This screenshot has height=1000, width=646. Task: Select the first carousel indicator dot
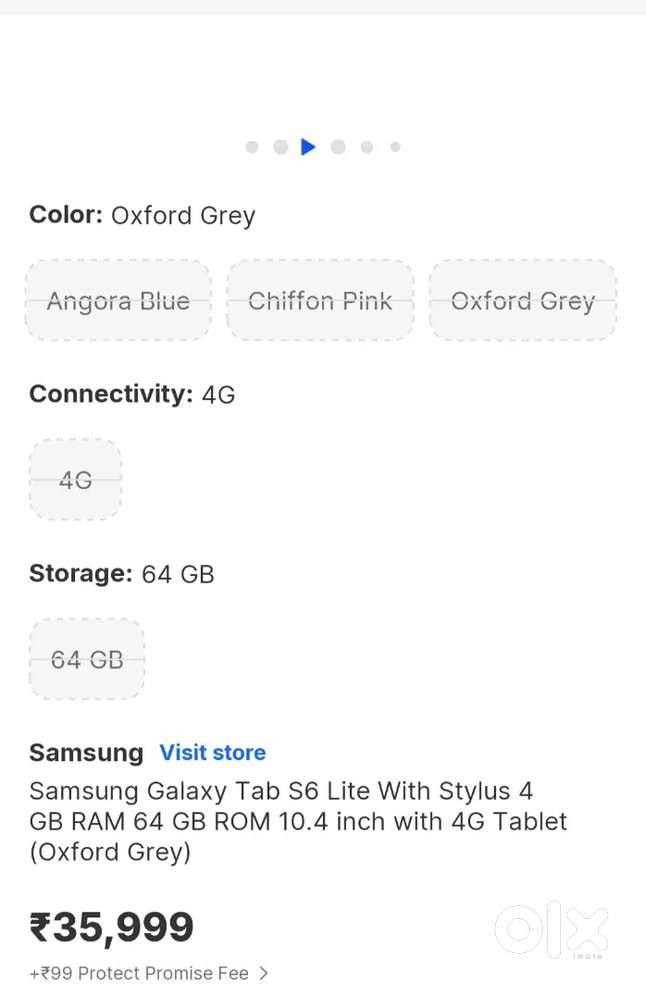tap(252, 146)
